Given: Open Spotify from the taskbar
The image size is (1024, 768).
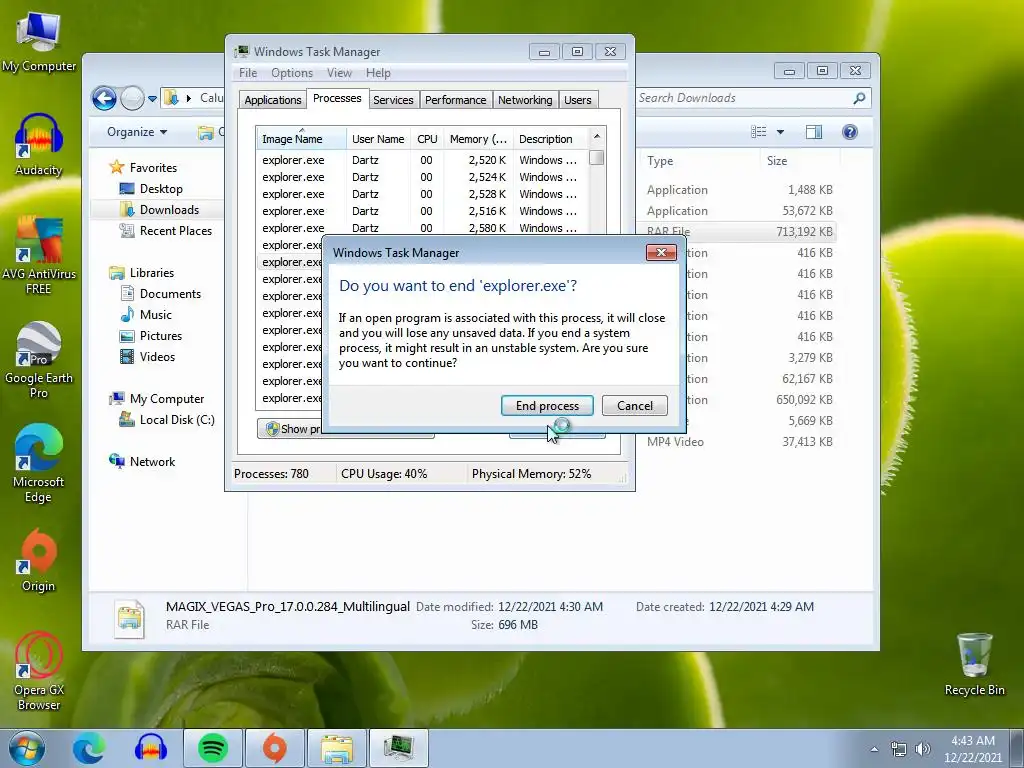Looking at the screenshot, I should pyautogui.click(x=212, y=748).
